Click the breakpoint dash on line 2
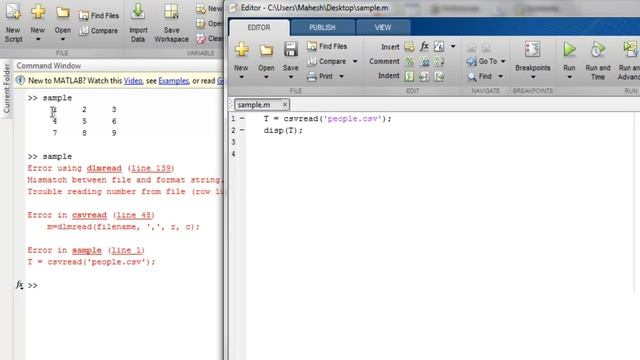The width and height of the screenshot is (640, 360). pos(242,131)
